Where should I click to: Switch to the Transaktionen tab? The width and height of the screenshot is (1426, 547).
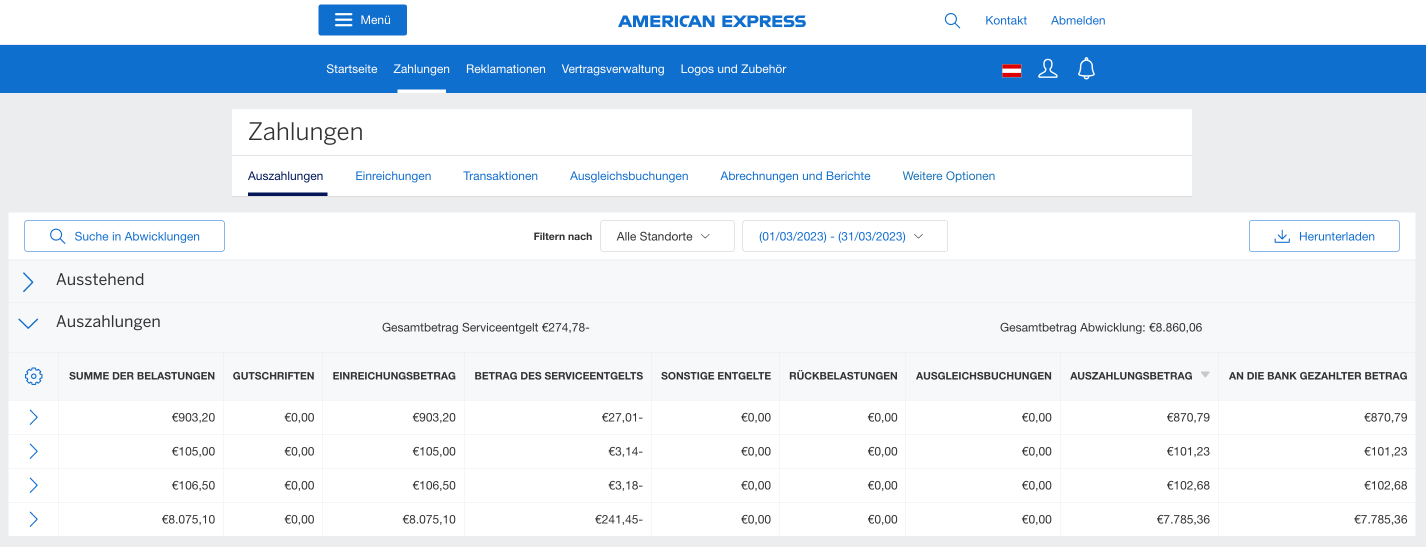coord(500,176)
